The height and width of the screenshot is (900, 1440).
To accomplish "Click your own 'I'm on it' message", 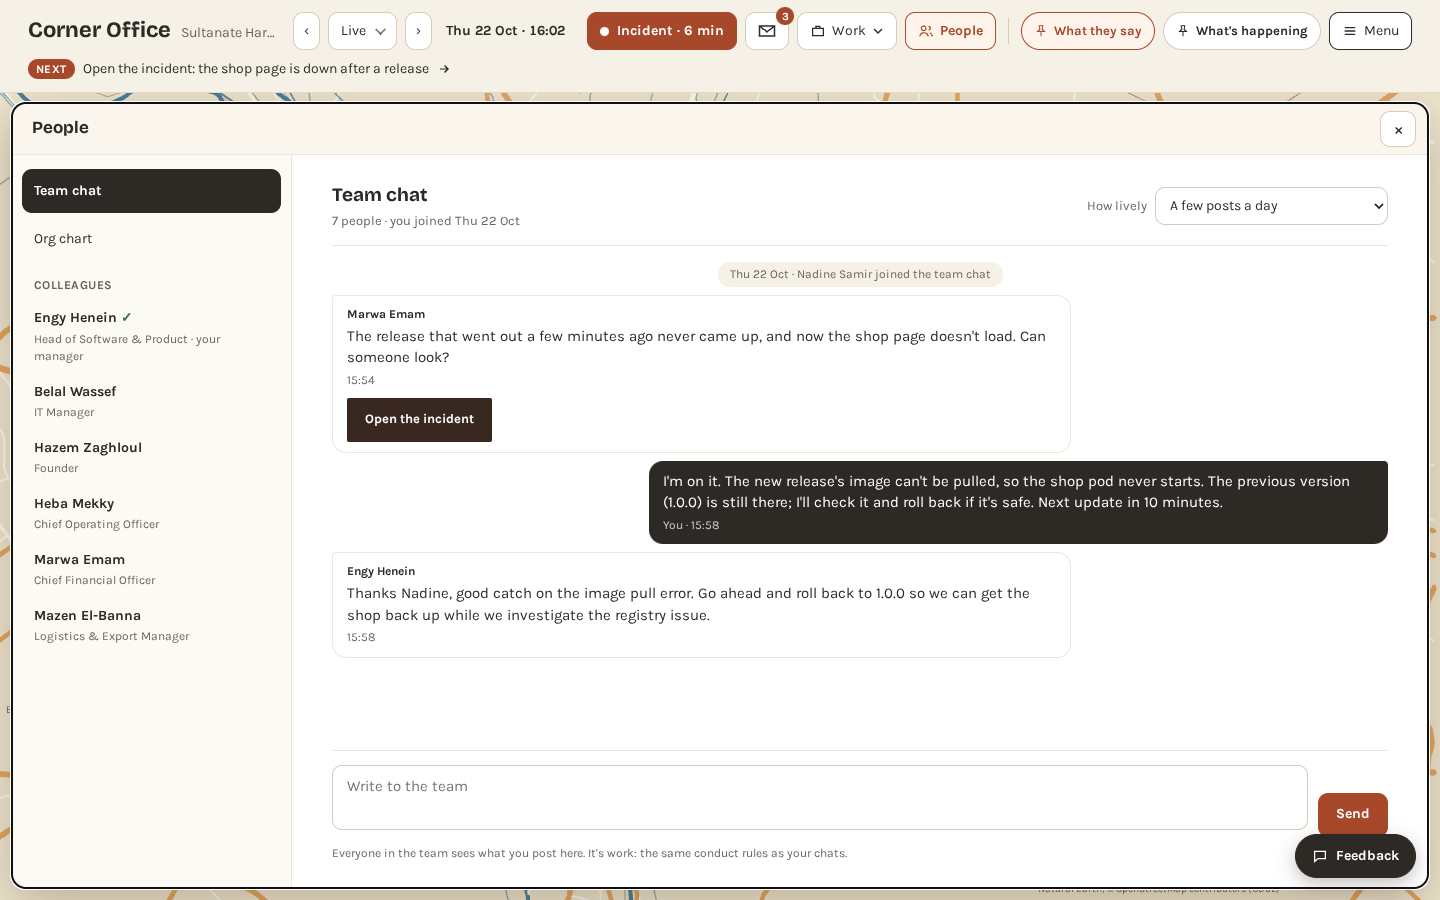I will pyautogui.click(x=1018, y=502).
